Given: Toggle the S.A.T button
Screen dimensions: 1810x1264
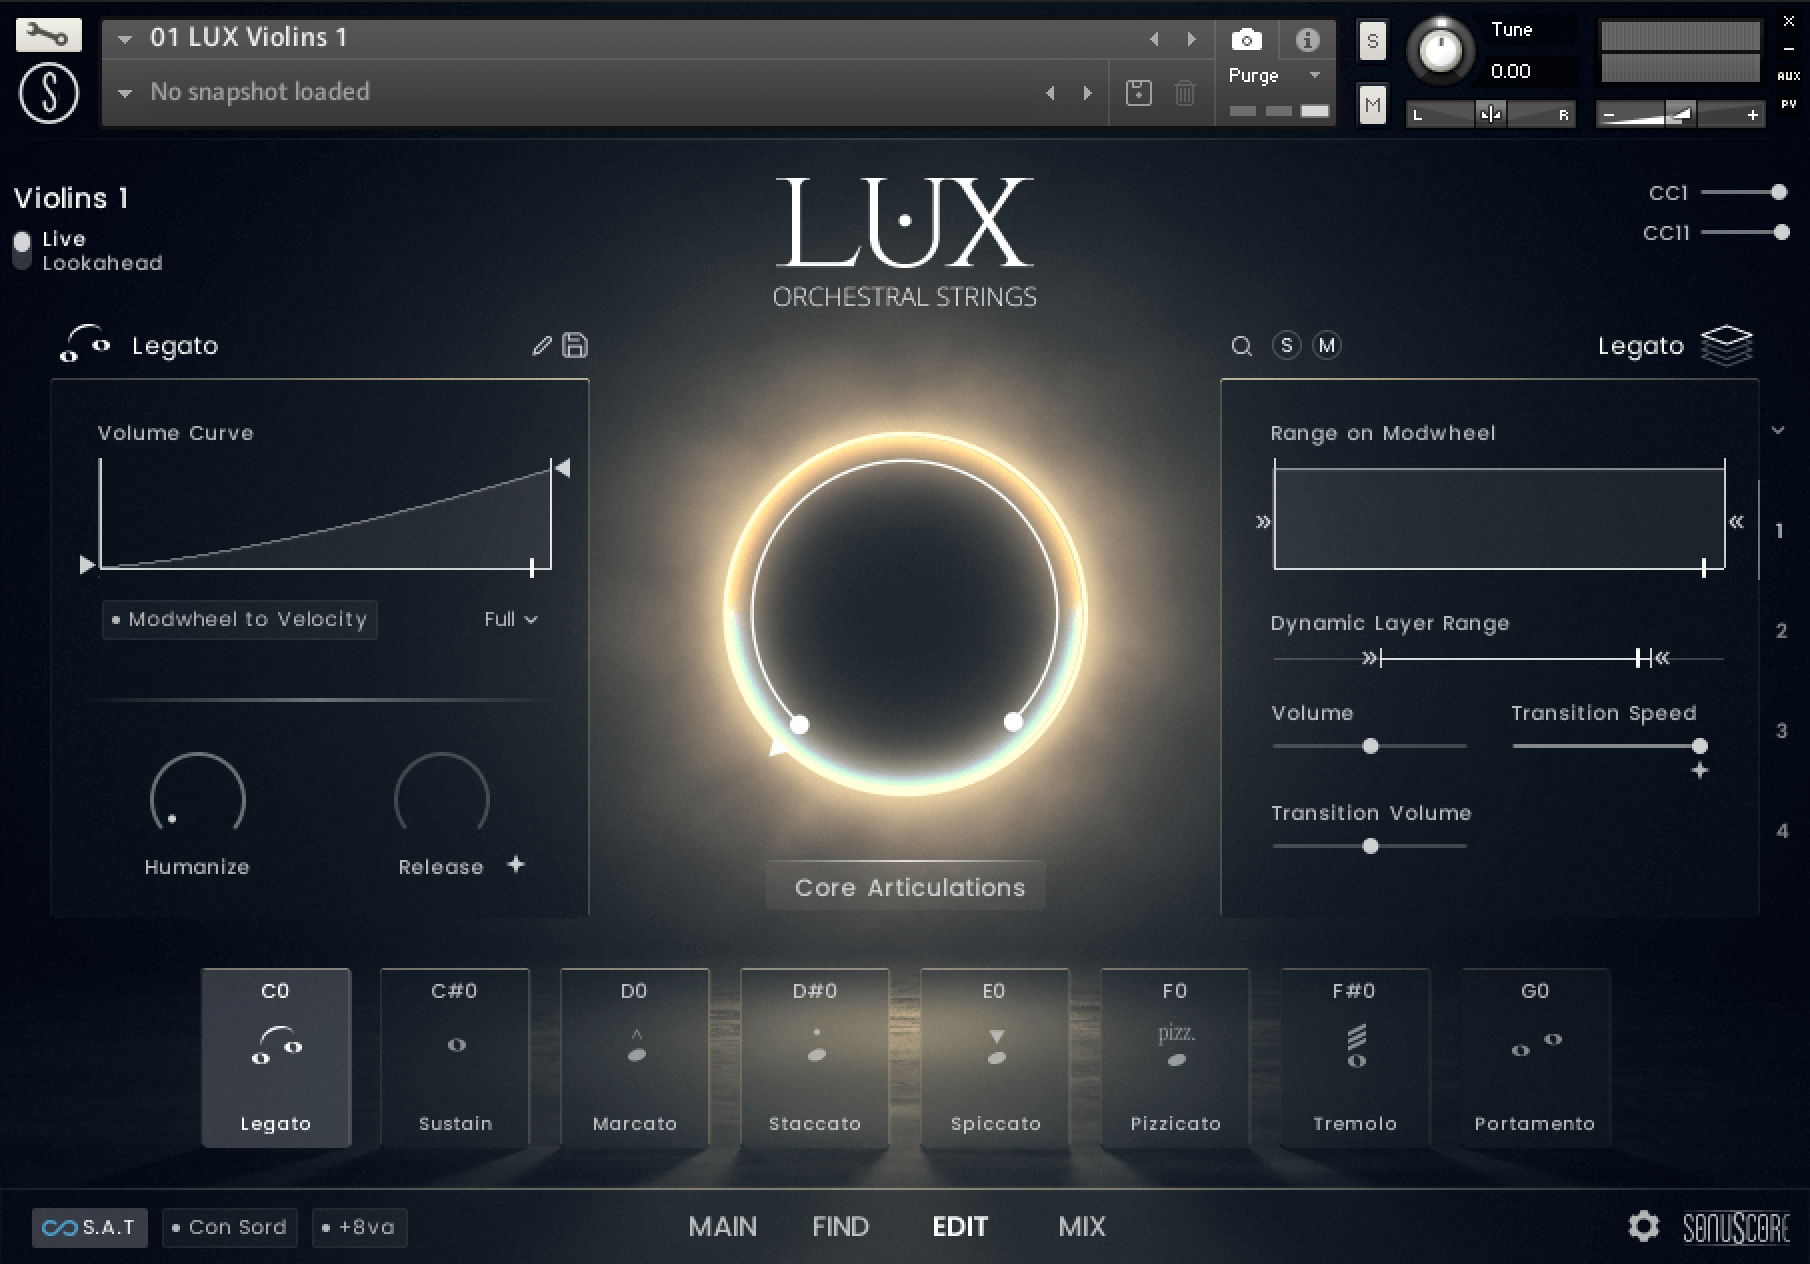Looking at the screenshot, I should (x=90, y=1227).
